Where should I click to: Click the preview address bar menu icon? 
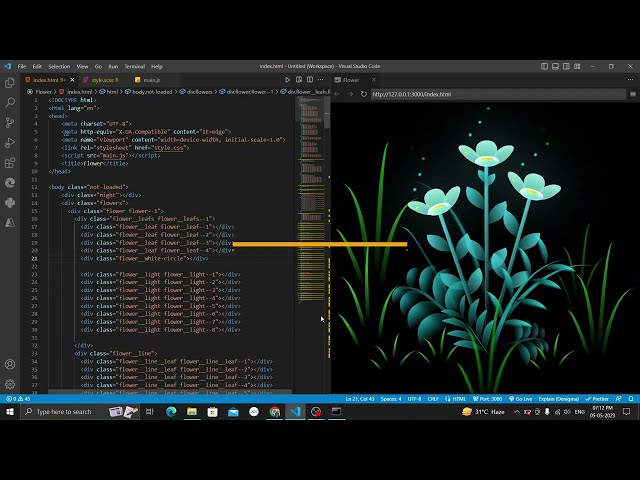pyautogui.click(x=633, y=94)
